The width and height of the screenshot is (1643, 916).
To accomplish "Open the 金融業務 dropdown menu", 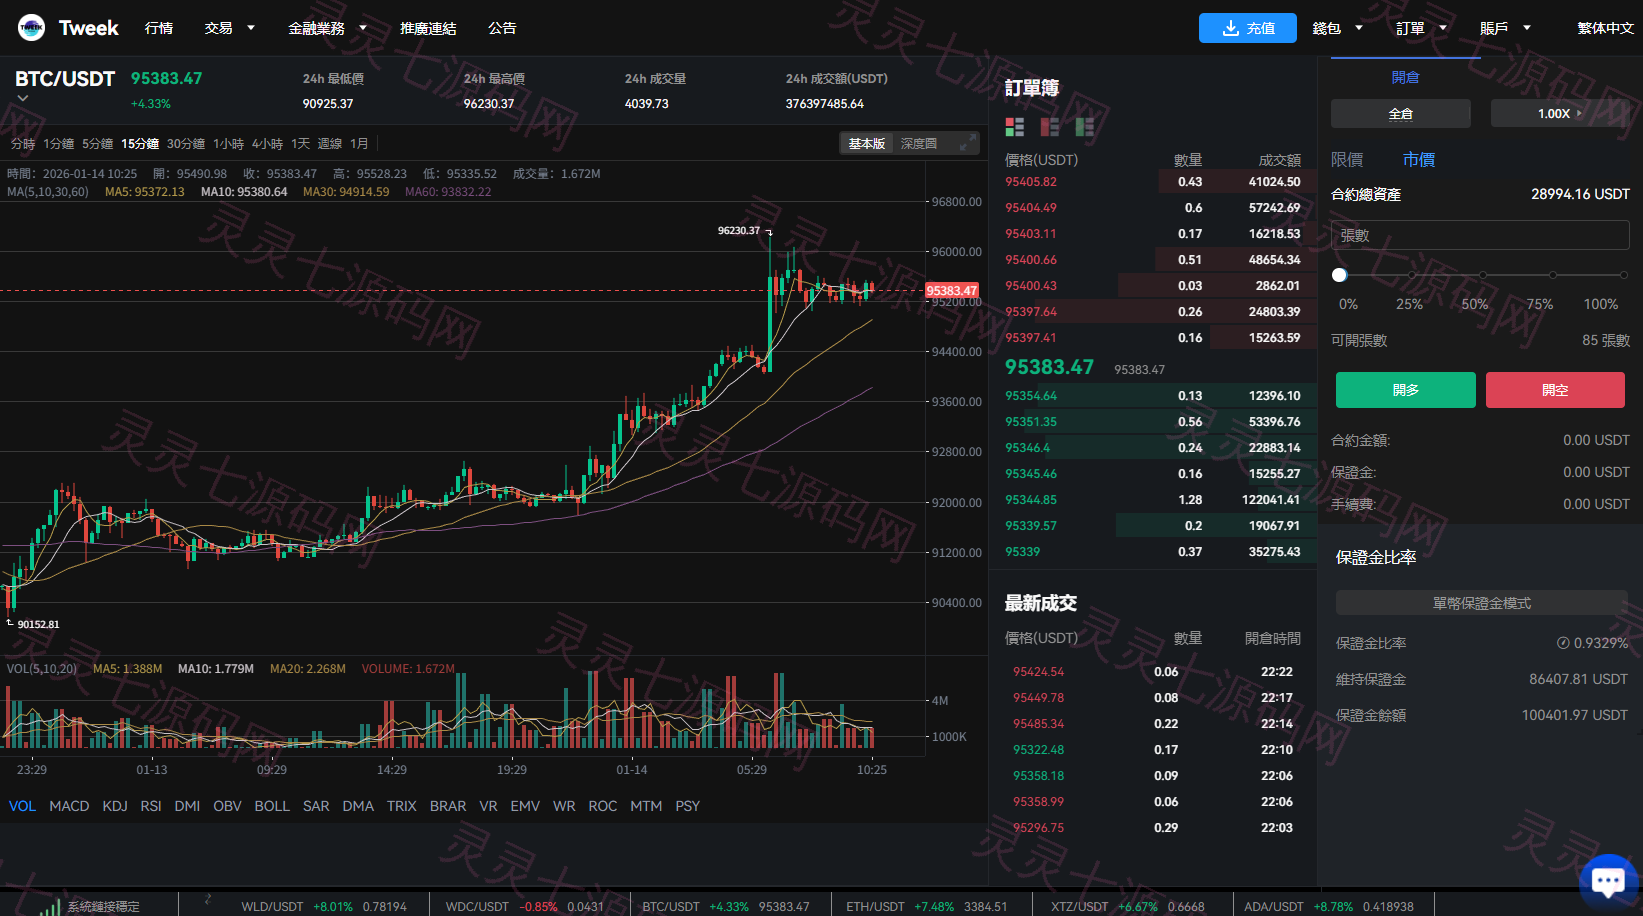I will (x=327, y=28).
